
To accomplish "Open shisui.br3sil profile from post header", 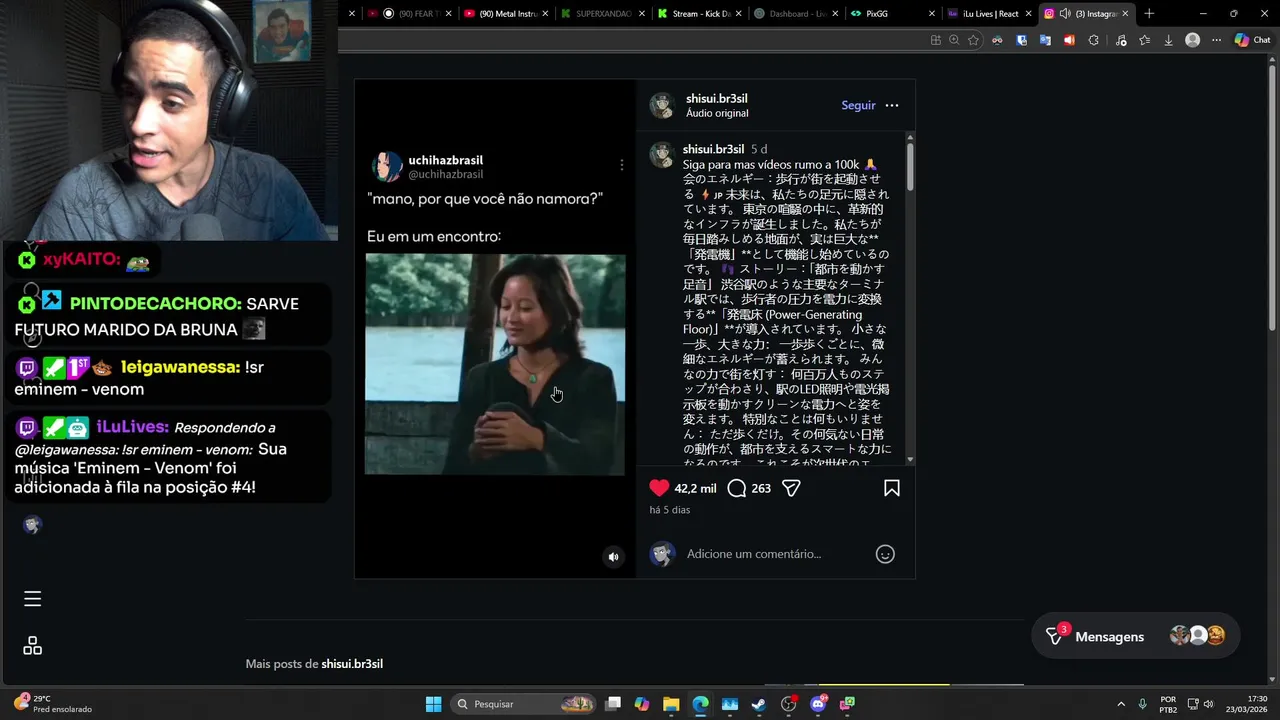I will [x=716, y=99].
